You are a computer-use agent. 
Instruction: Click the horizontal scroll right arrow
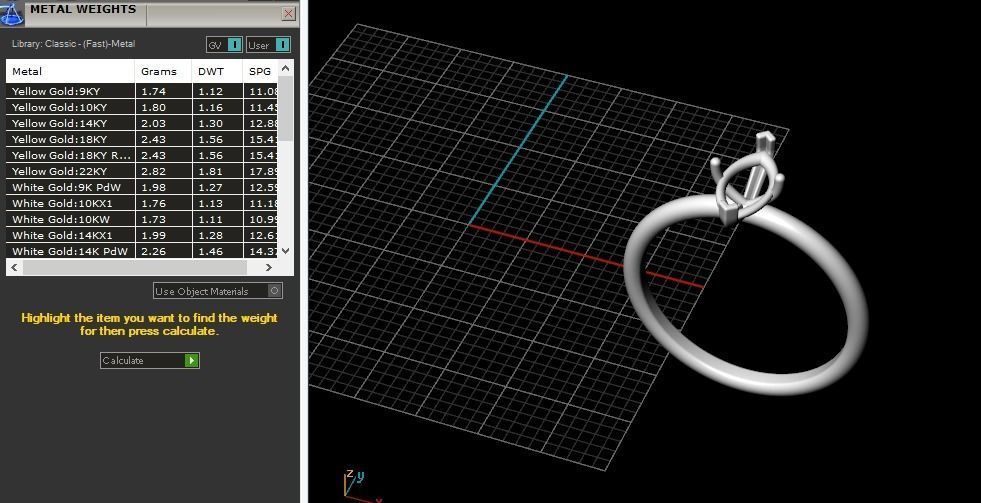click(269, 267)
